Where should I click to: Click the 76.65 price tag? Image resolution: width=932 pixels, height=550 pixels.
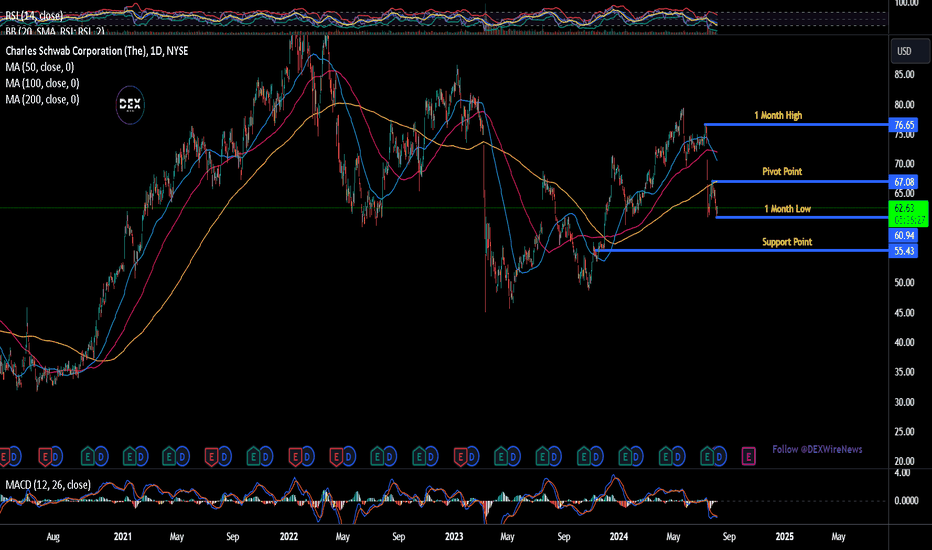click(904, 125)
